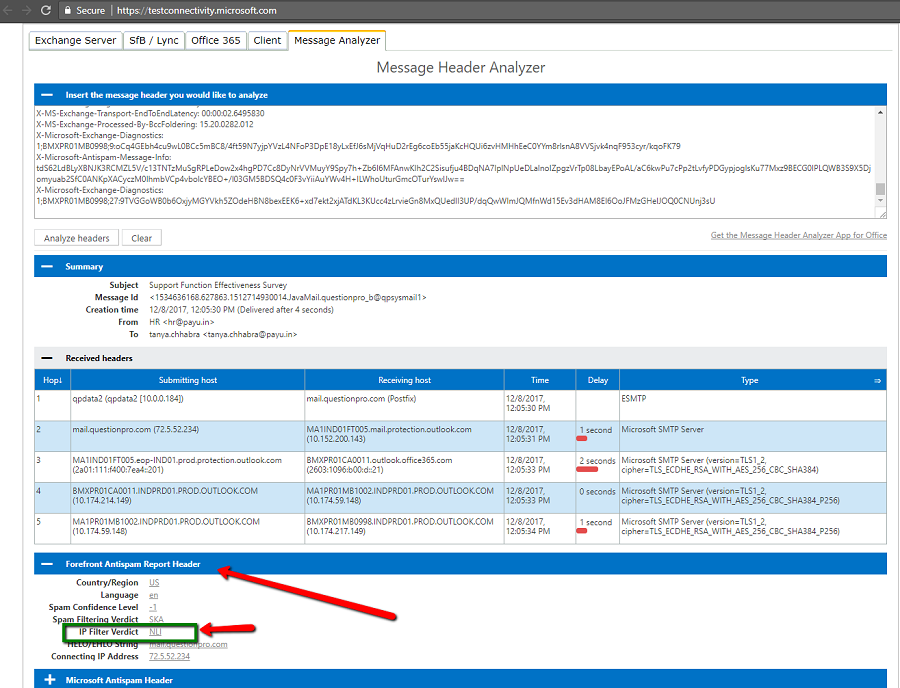Click the 72.5.52.234 connecting IP link
900x688 pixels.
tap(169, 656)
